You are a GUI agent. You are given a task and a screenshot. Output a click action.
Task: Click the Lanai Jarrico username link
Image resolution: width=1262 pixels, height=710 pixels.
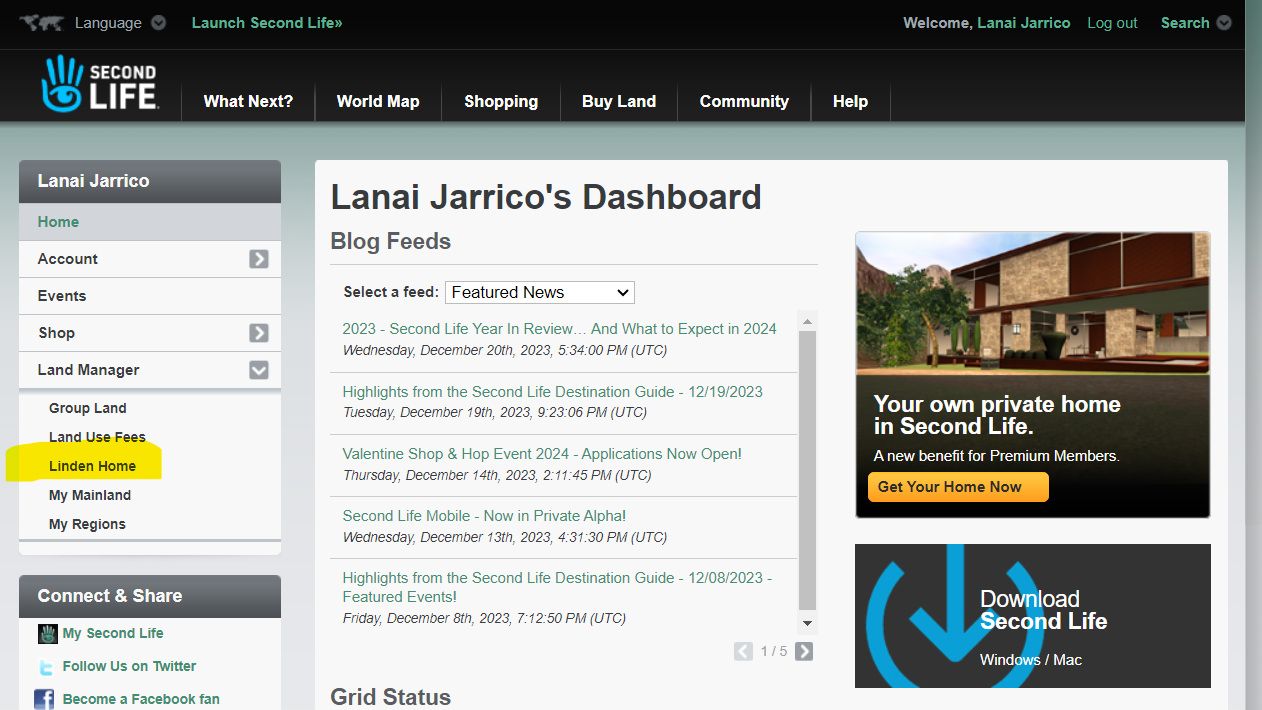coord(1023,22)
